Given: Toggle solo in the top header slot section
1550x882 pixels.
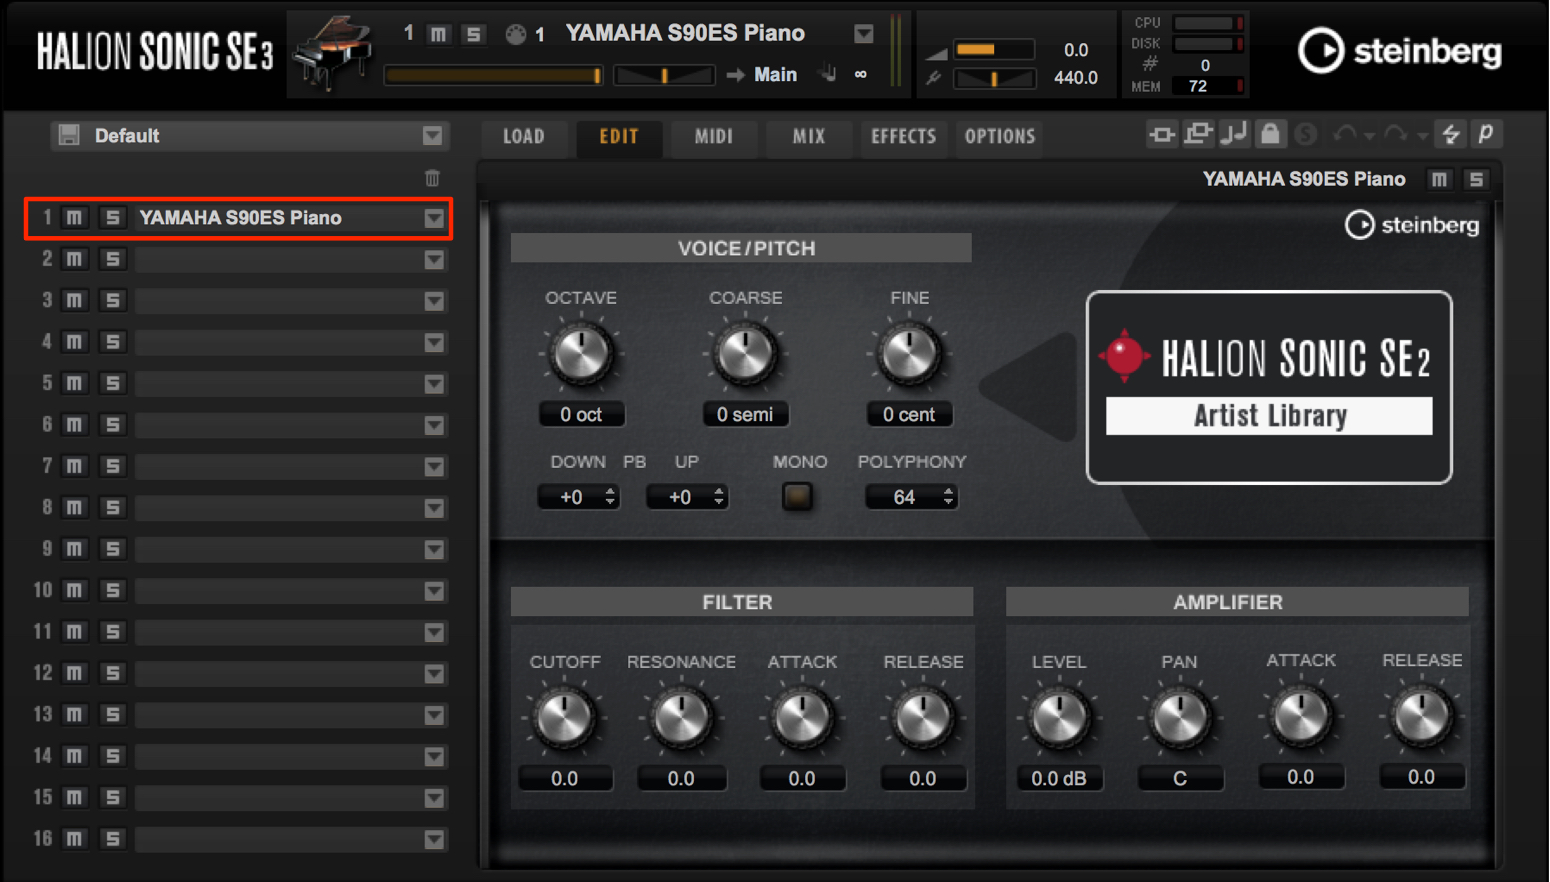Looking at the screenshot, I should point(473,34).
